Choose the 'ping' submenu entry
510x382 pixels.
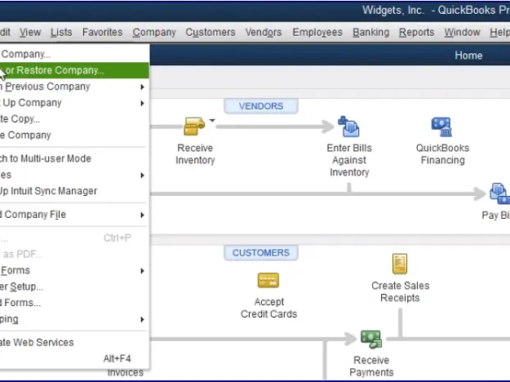[x=74, y=319]
